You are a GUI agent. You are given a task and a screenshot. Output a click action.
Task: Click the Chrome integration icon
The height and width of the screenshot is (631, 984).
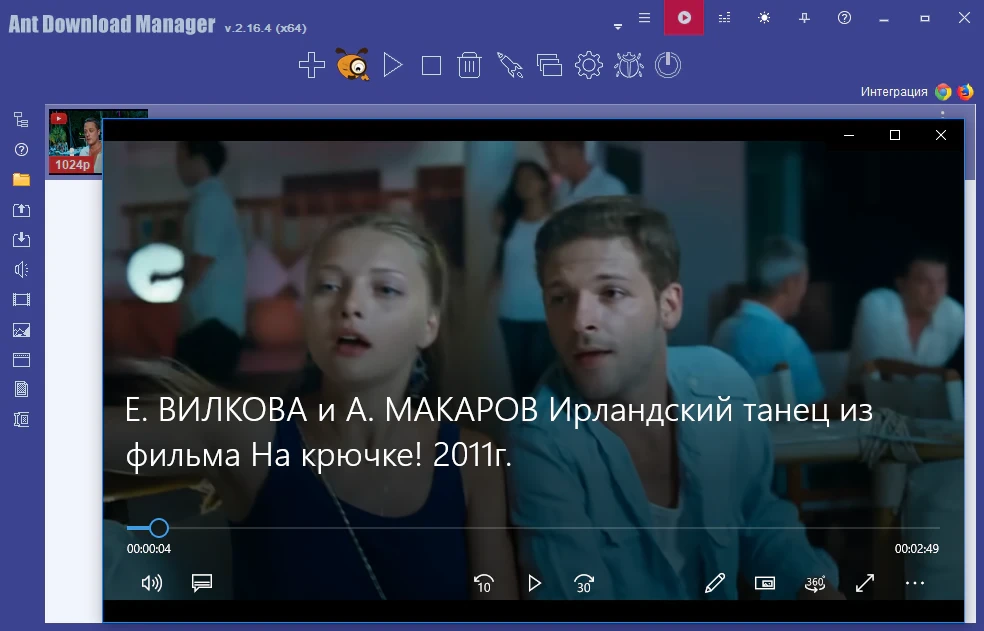click(943, 92)
